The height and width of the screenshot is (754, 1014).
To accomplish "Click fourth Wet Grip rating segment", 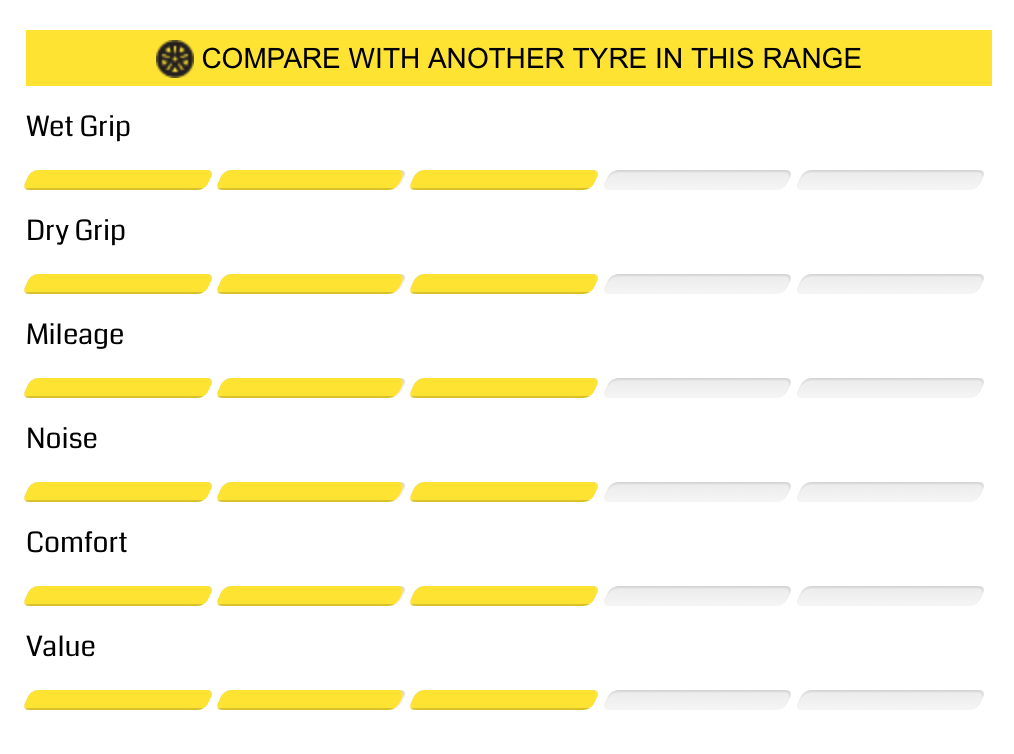I will [x=697, y=180].
